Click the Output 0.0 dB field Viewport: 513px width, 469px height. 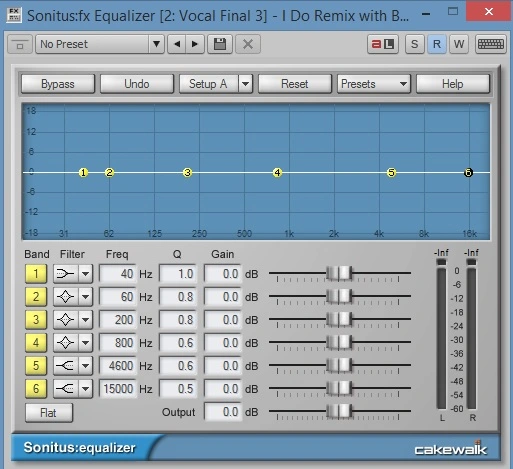pos(223,412)
